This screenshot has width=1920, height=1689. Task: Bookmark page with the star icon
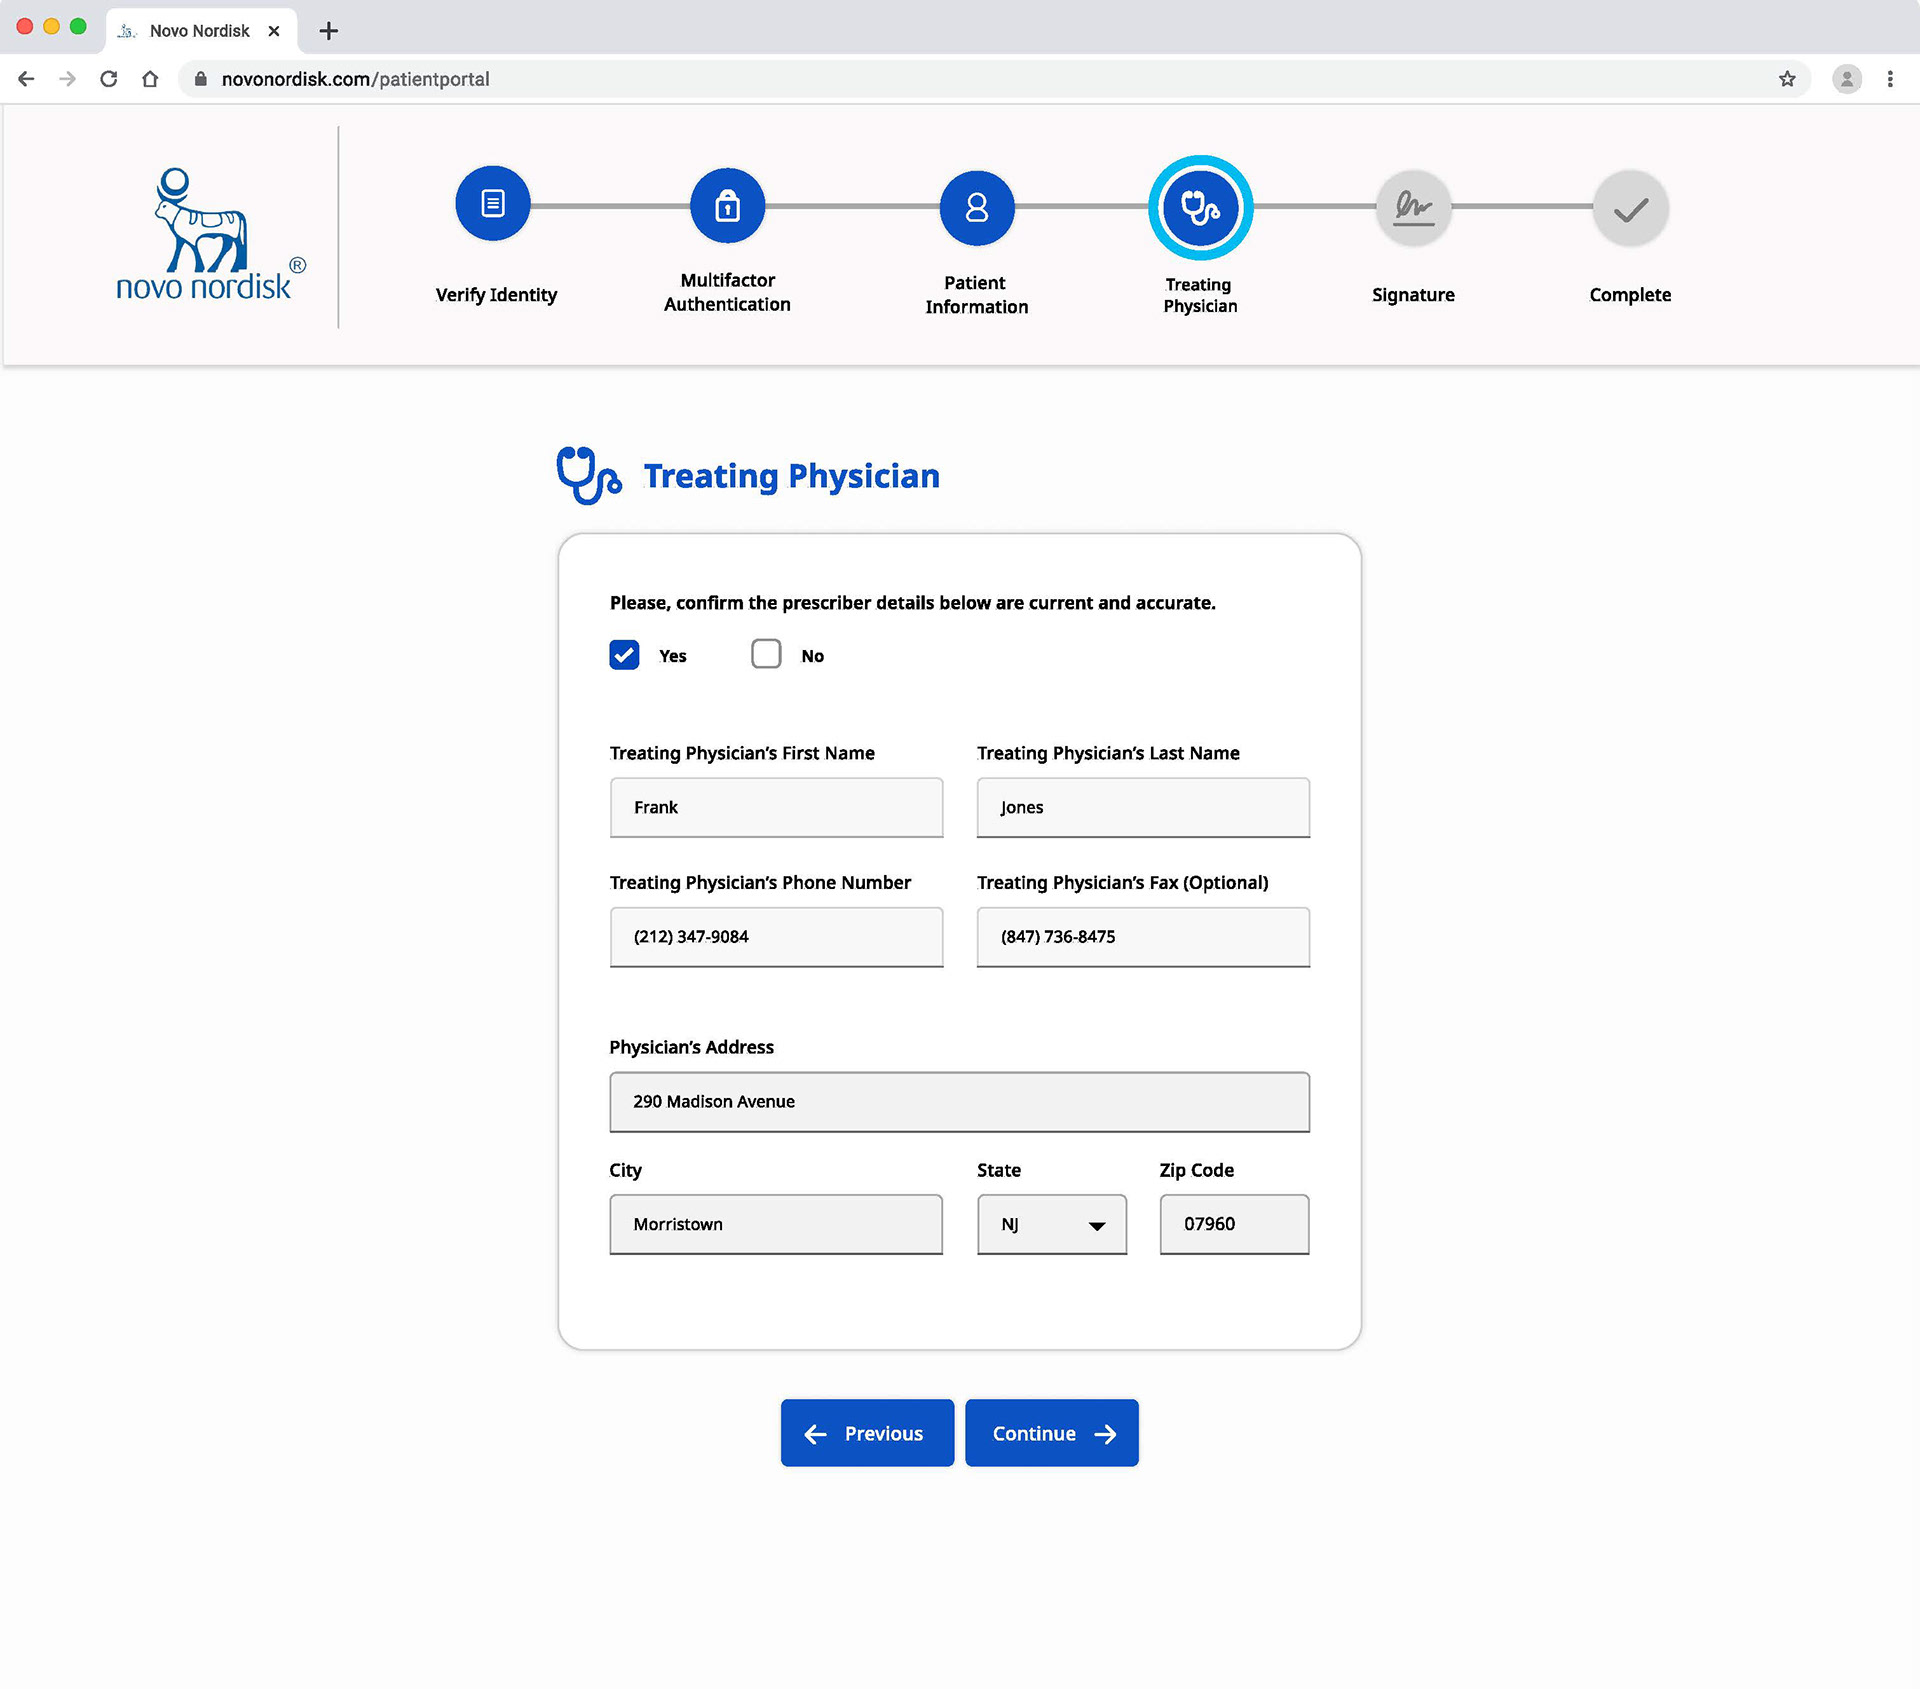click(1787, 79)
